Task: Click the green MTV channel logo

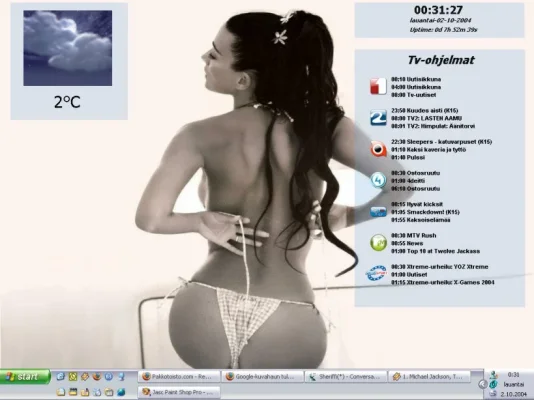Action: pyautogui.click(x=378, y=242)
